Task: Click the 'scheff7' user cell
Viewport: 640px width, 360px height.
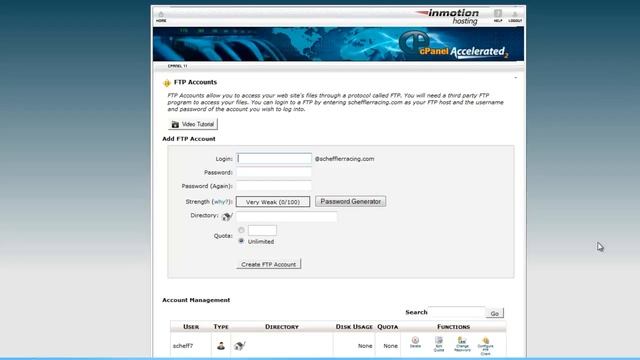Action: [x=182, y=346]
